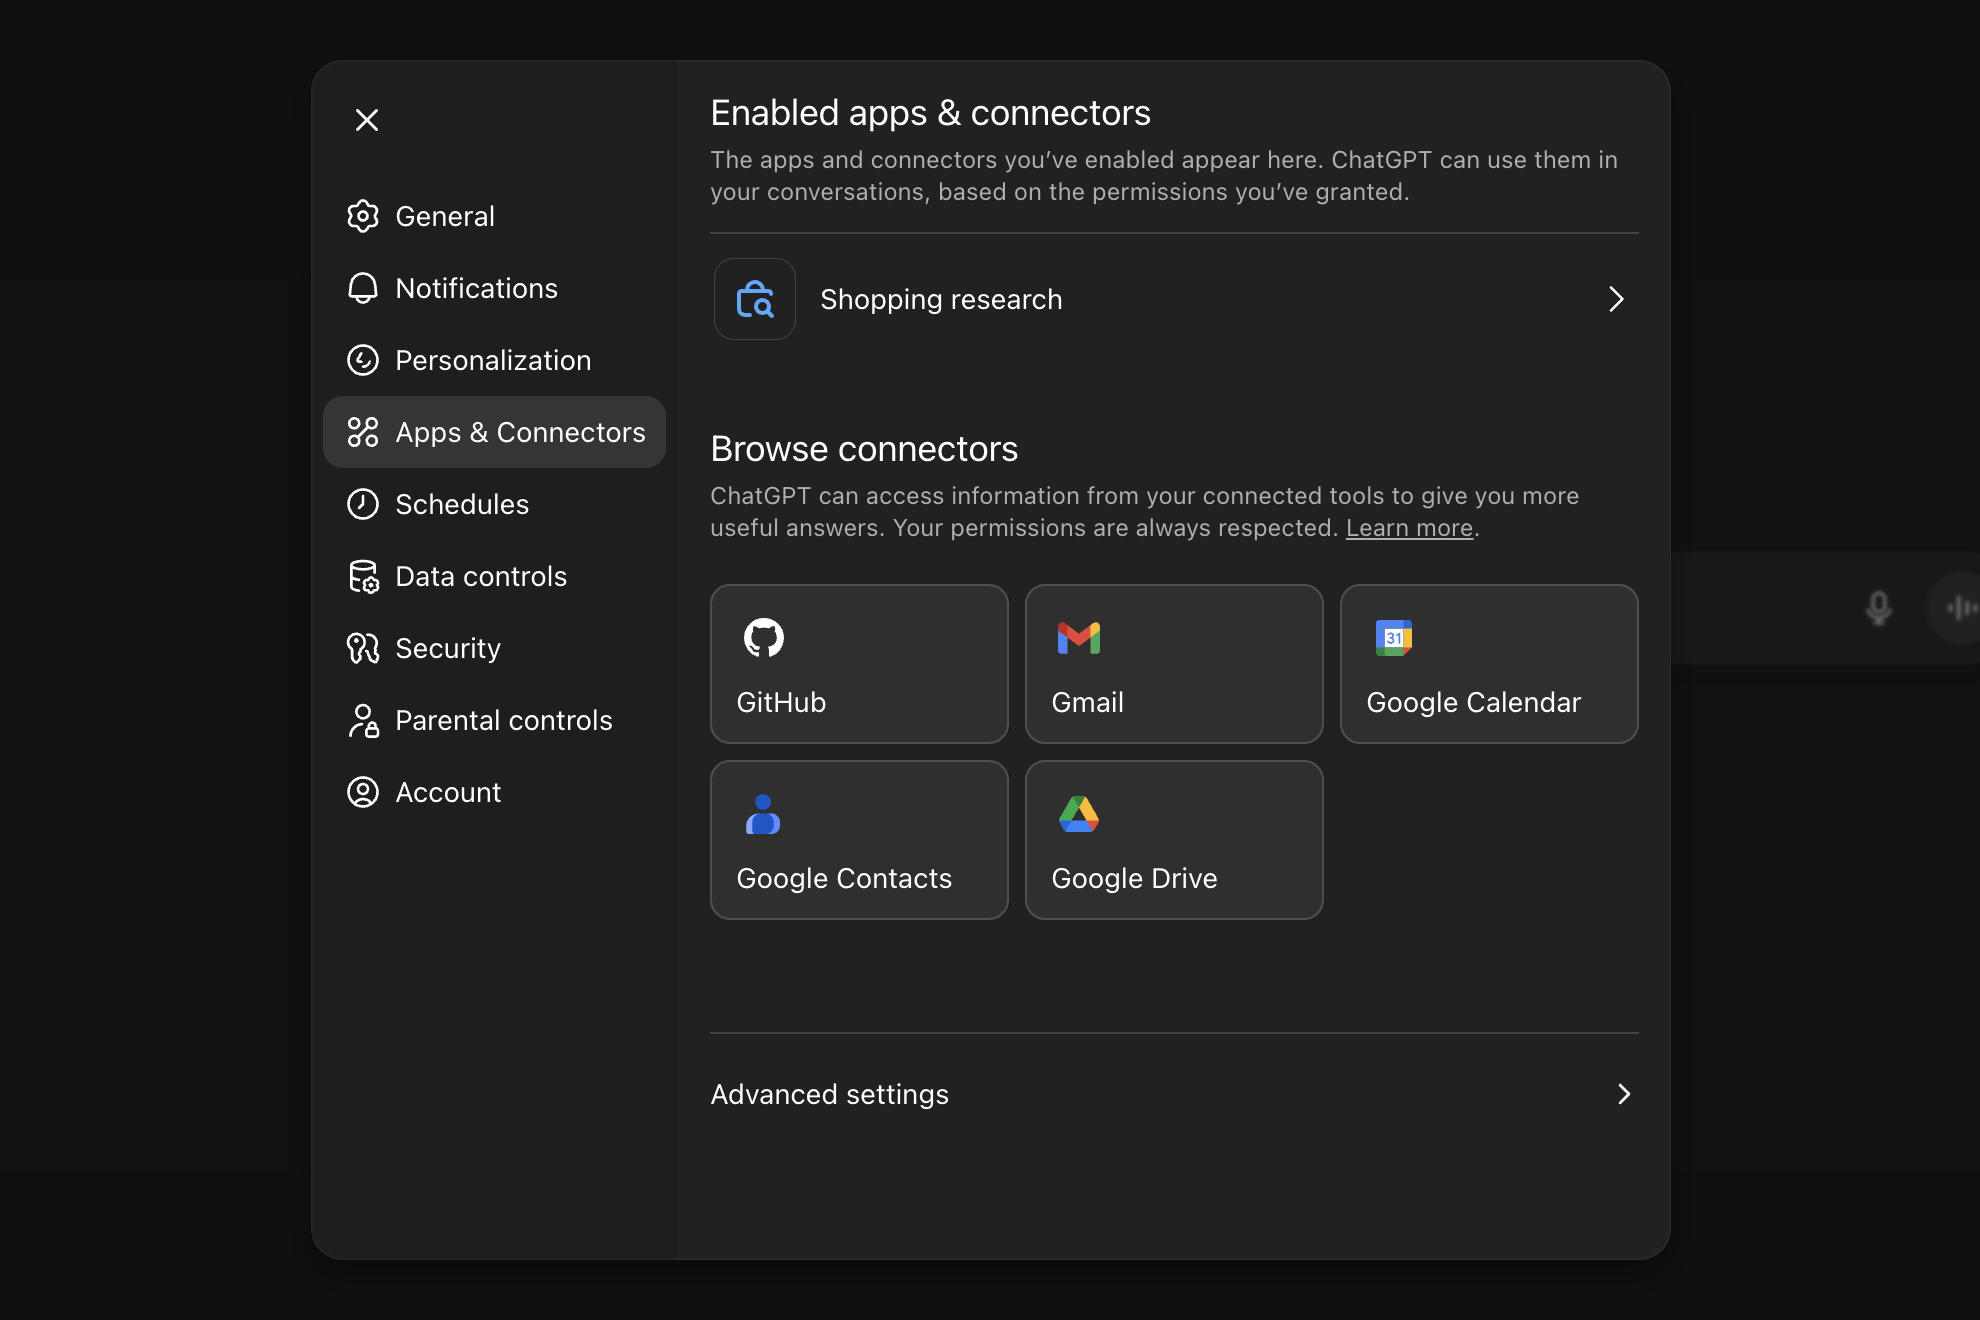Select Data controls in the sidebar
This screenshot has height=1320, width=1980.
tap(481, 576)
